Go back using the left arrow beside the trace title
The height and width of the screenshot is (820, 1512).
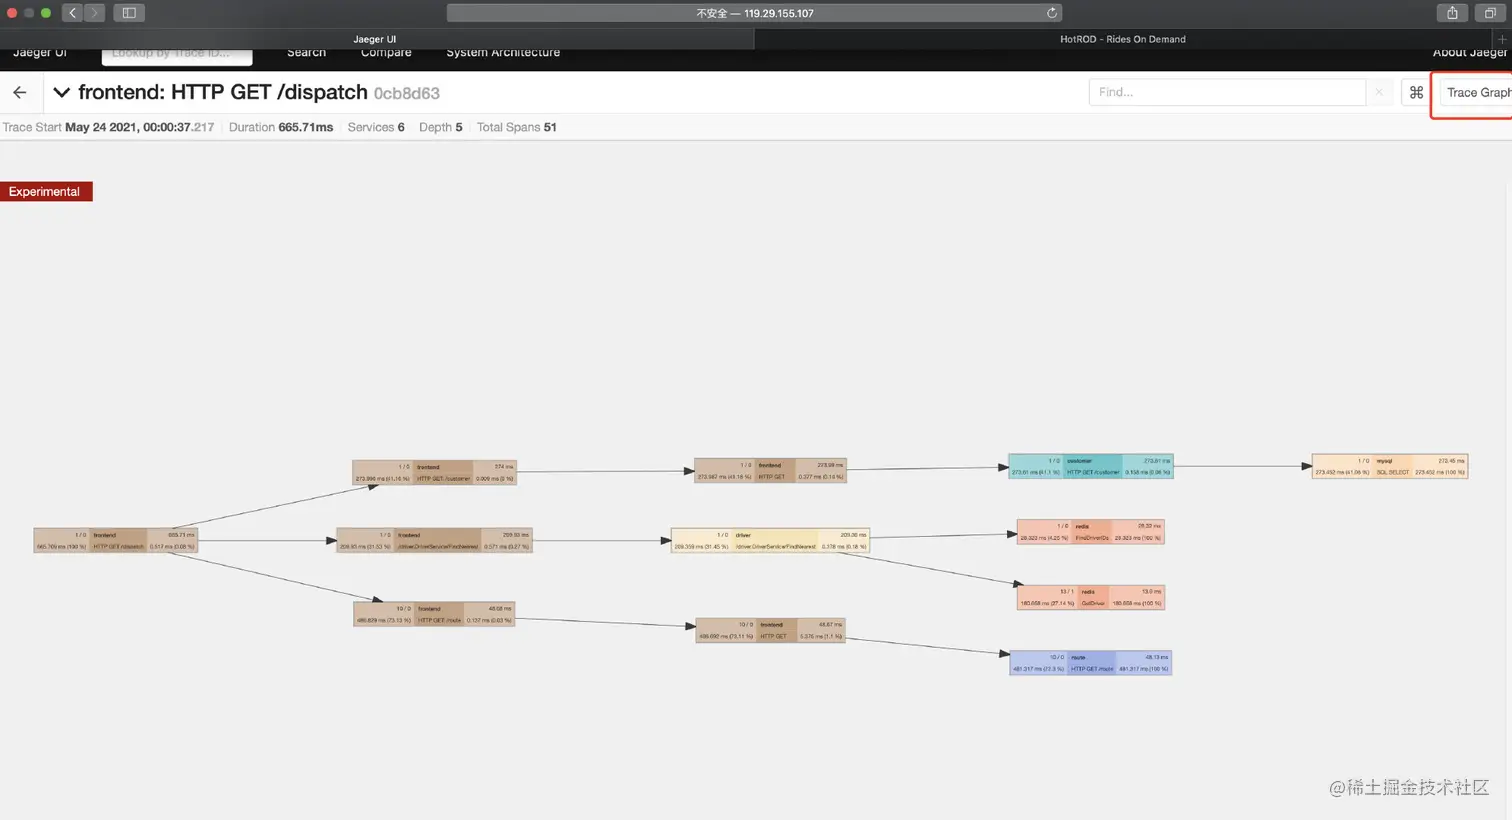click(20, 92)
